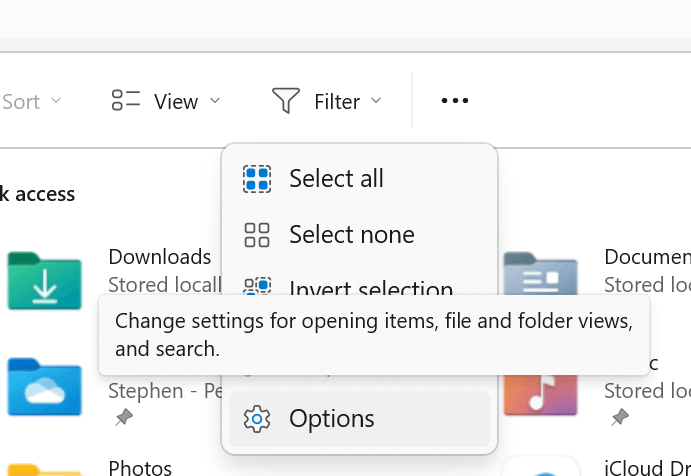Expand the Sort dropdown chevron
The width and height of the screenshot is (691, 476).
point(56,101)
